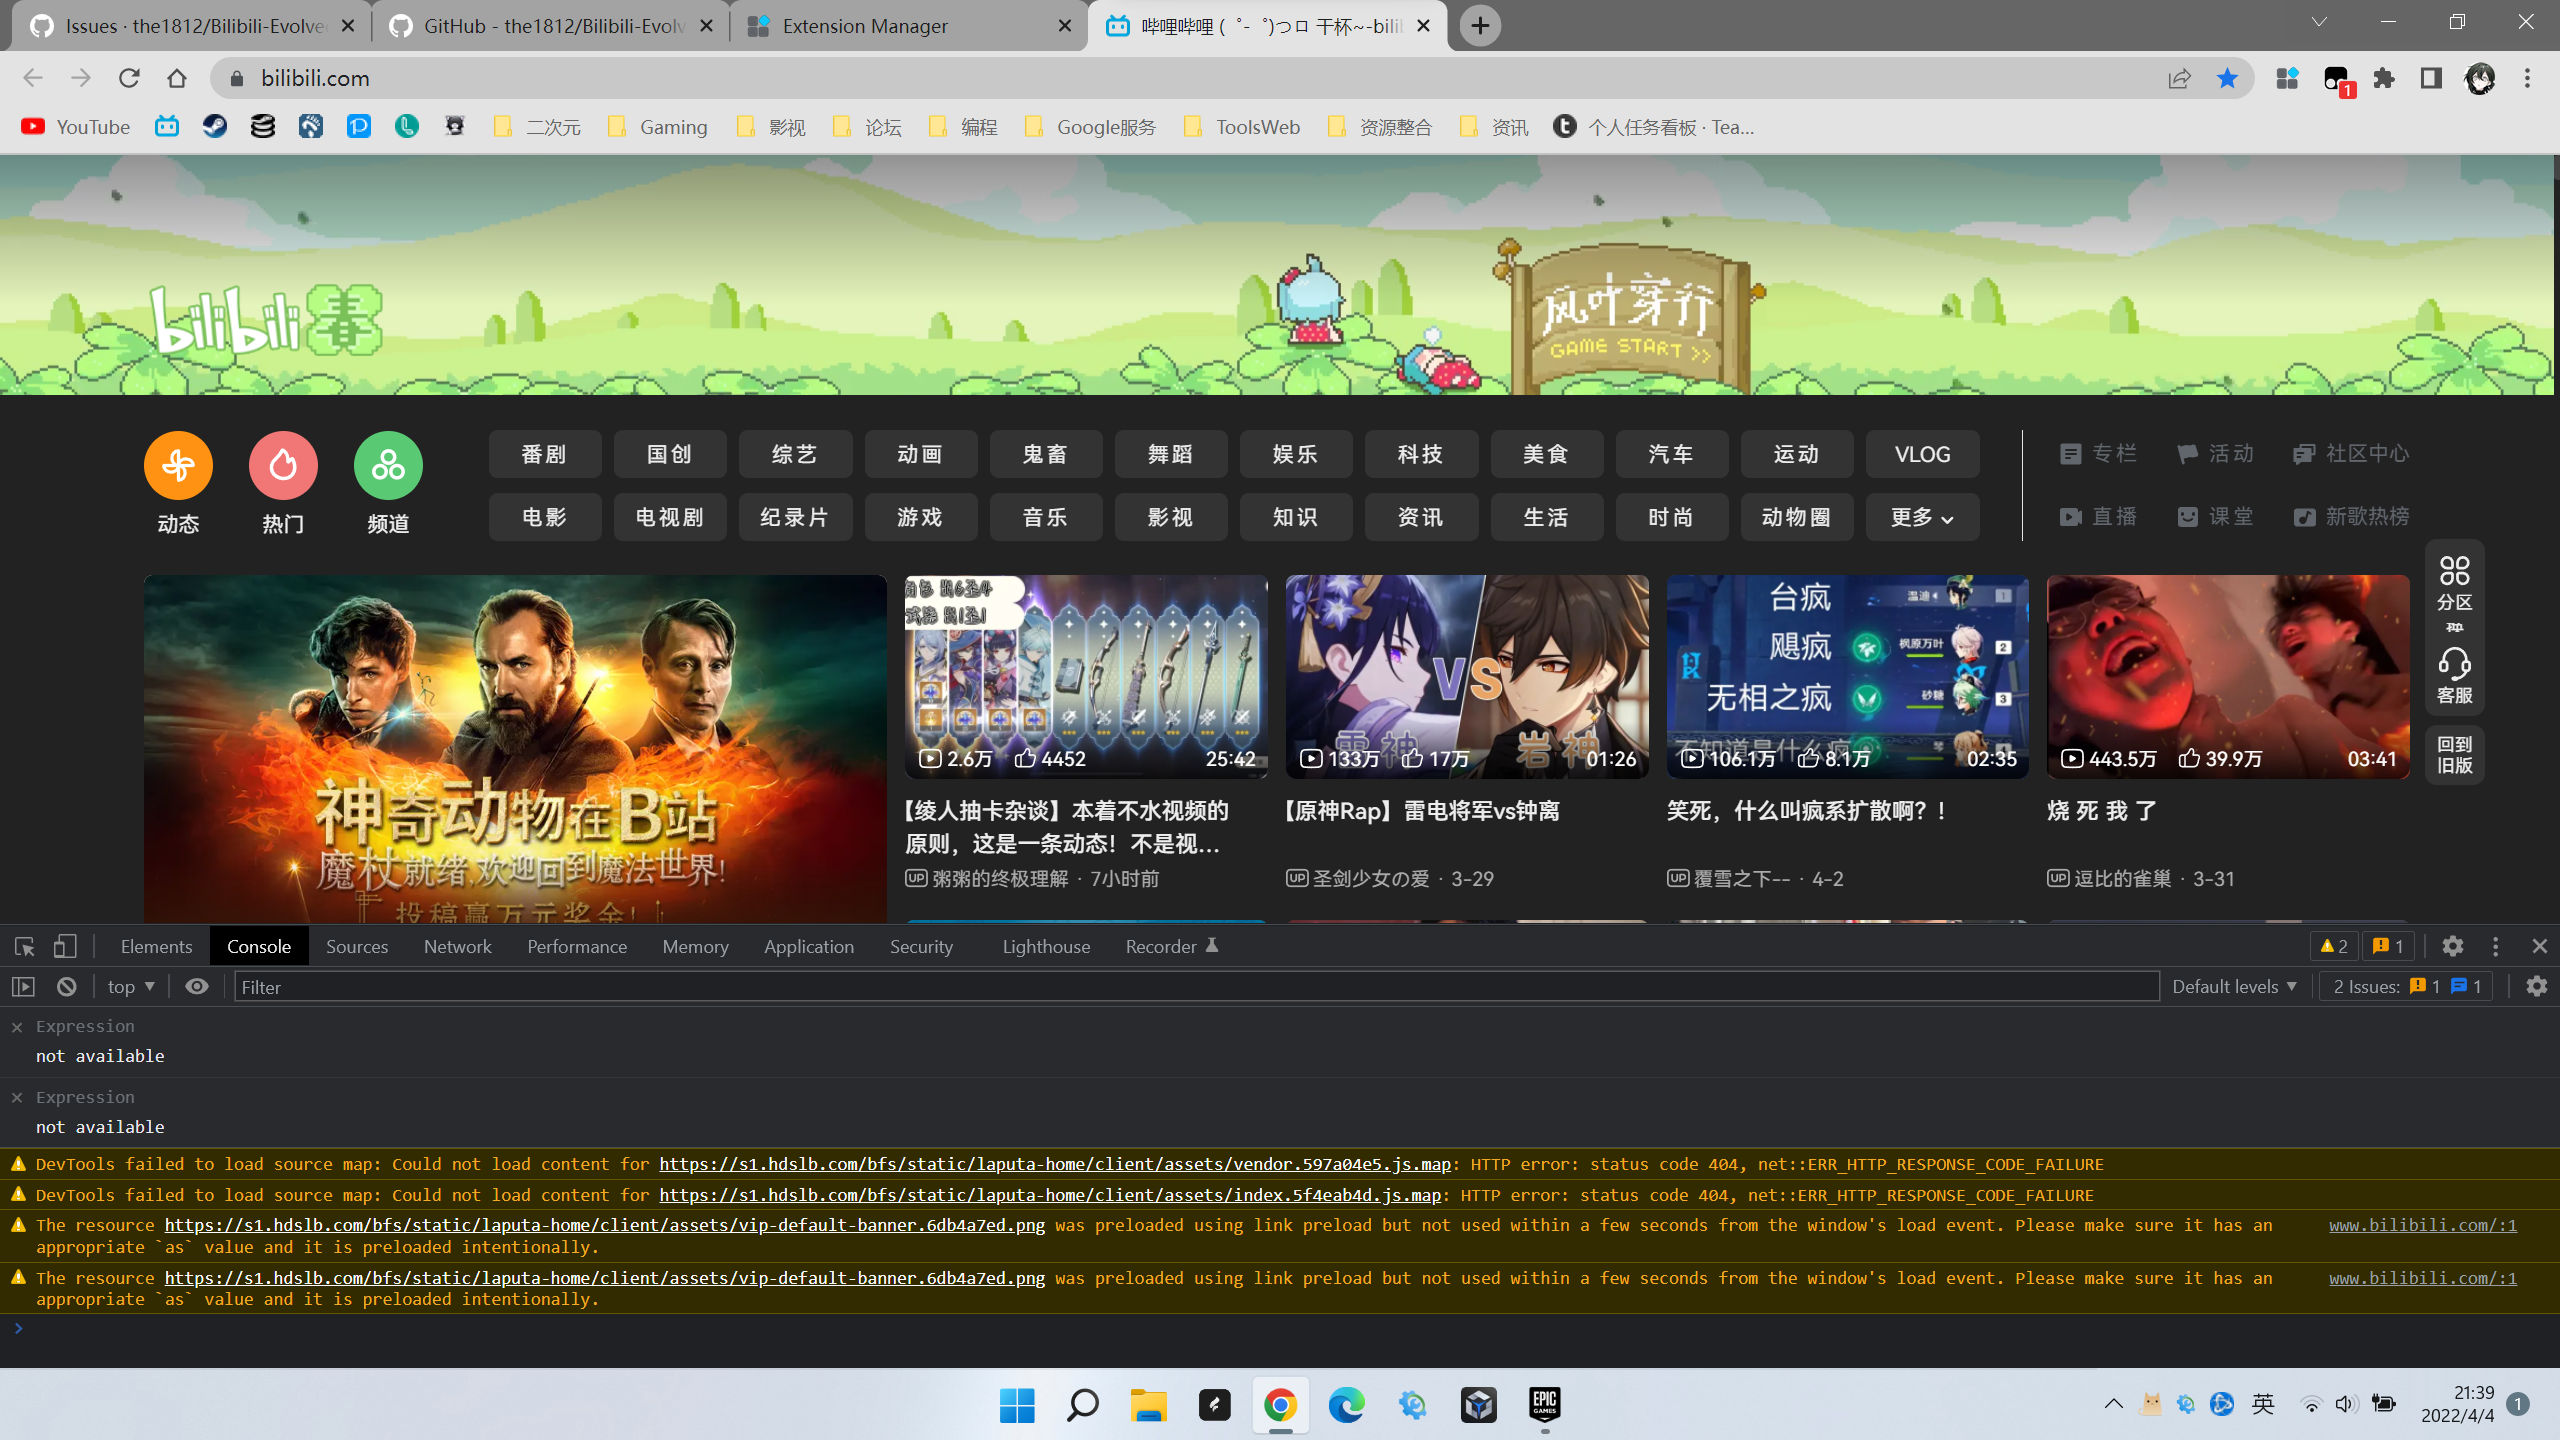Click the 频道 channels icon
This screenshot has width=2560, height=1440.
click(x=387, y=464)
